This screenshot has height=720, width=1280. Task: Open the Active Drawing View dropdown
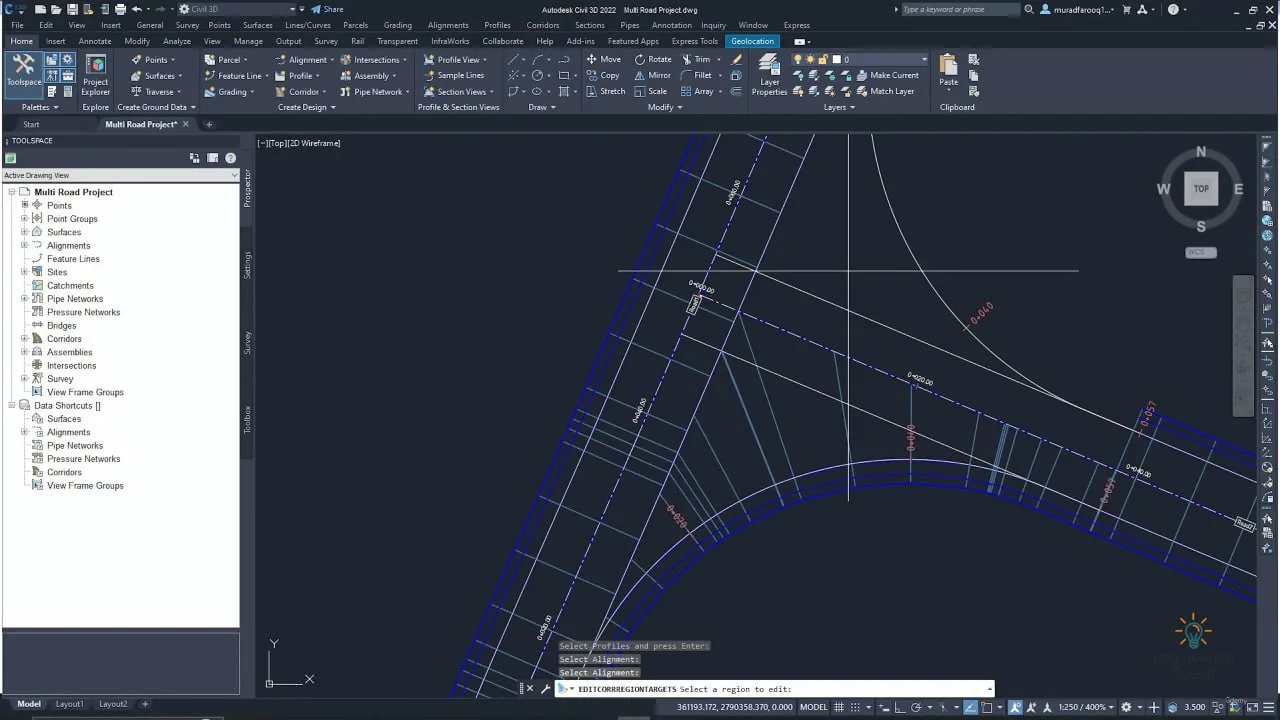click(121, 175)
